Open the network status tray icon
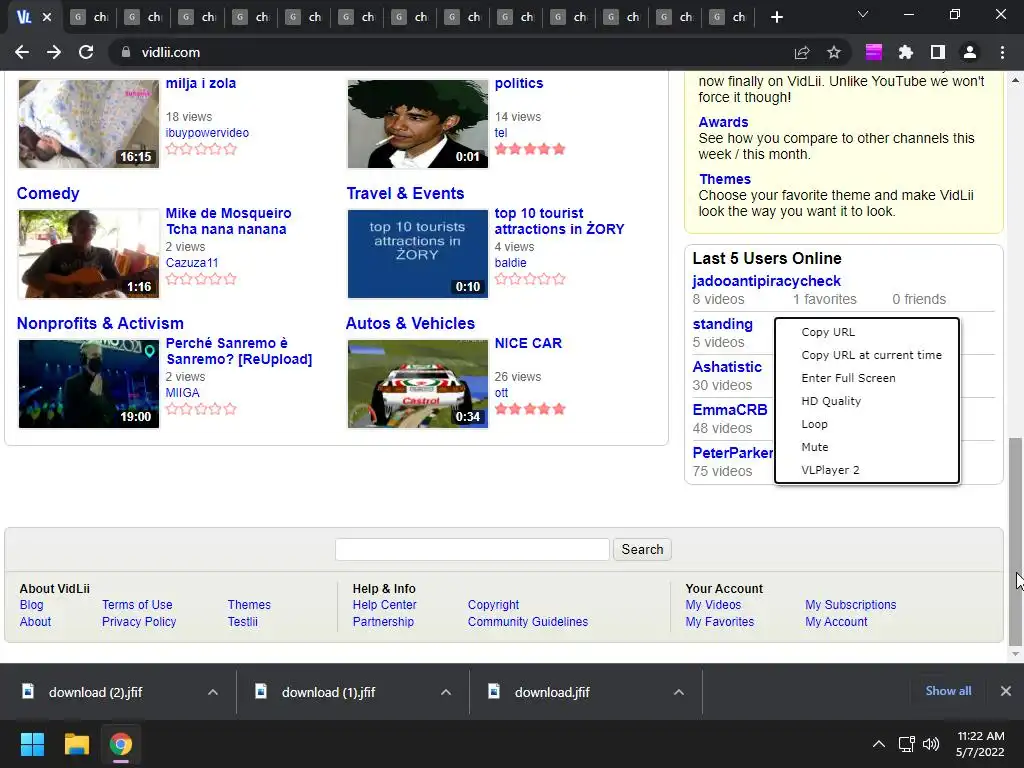1024x768 pixels. [x=906, y=744]
